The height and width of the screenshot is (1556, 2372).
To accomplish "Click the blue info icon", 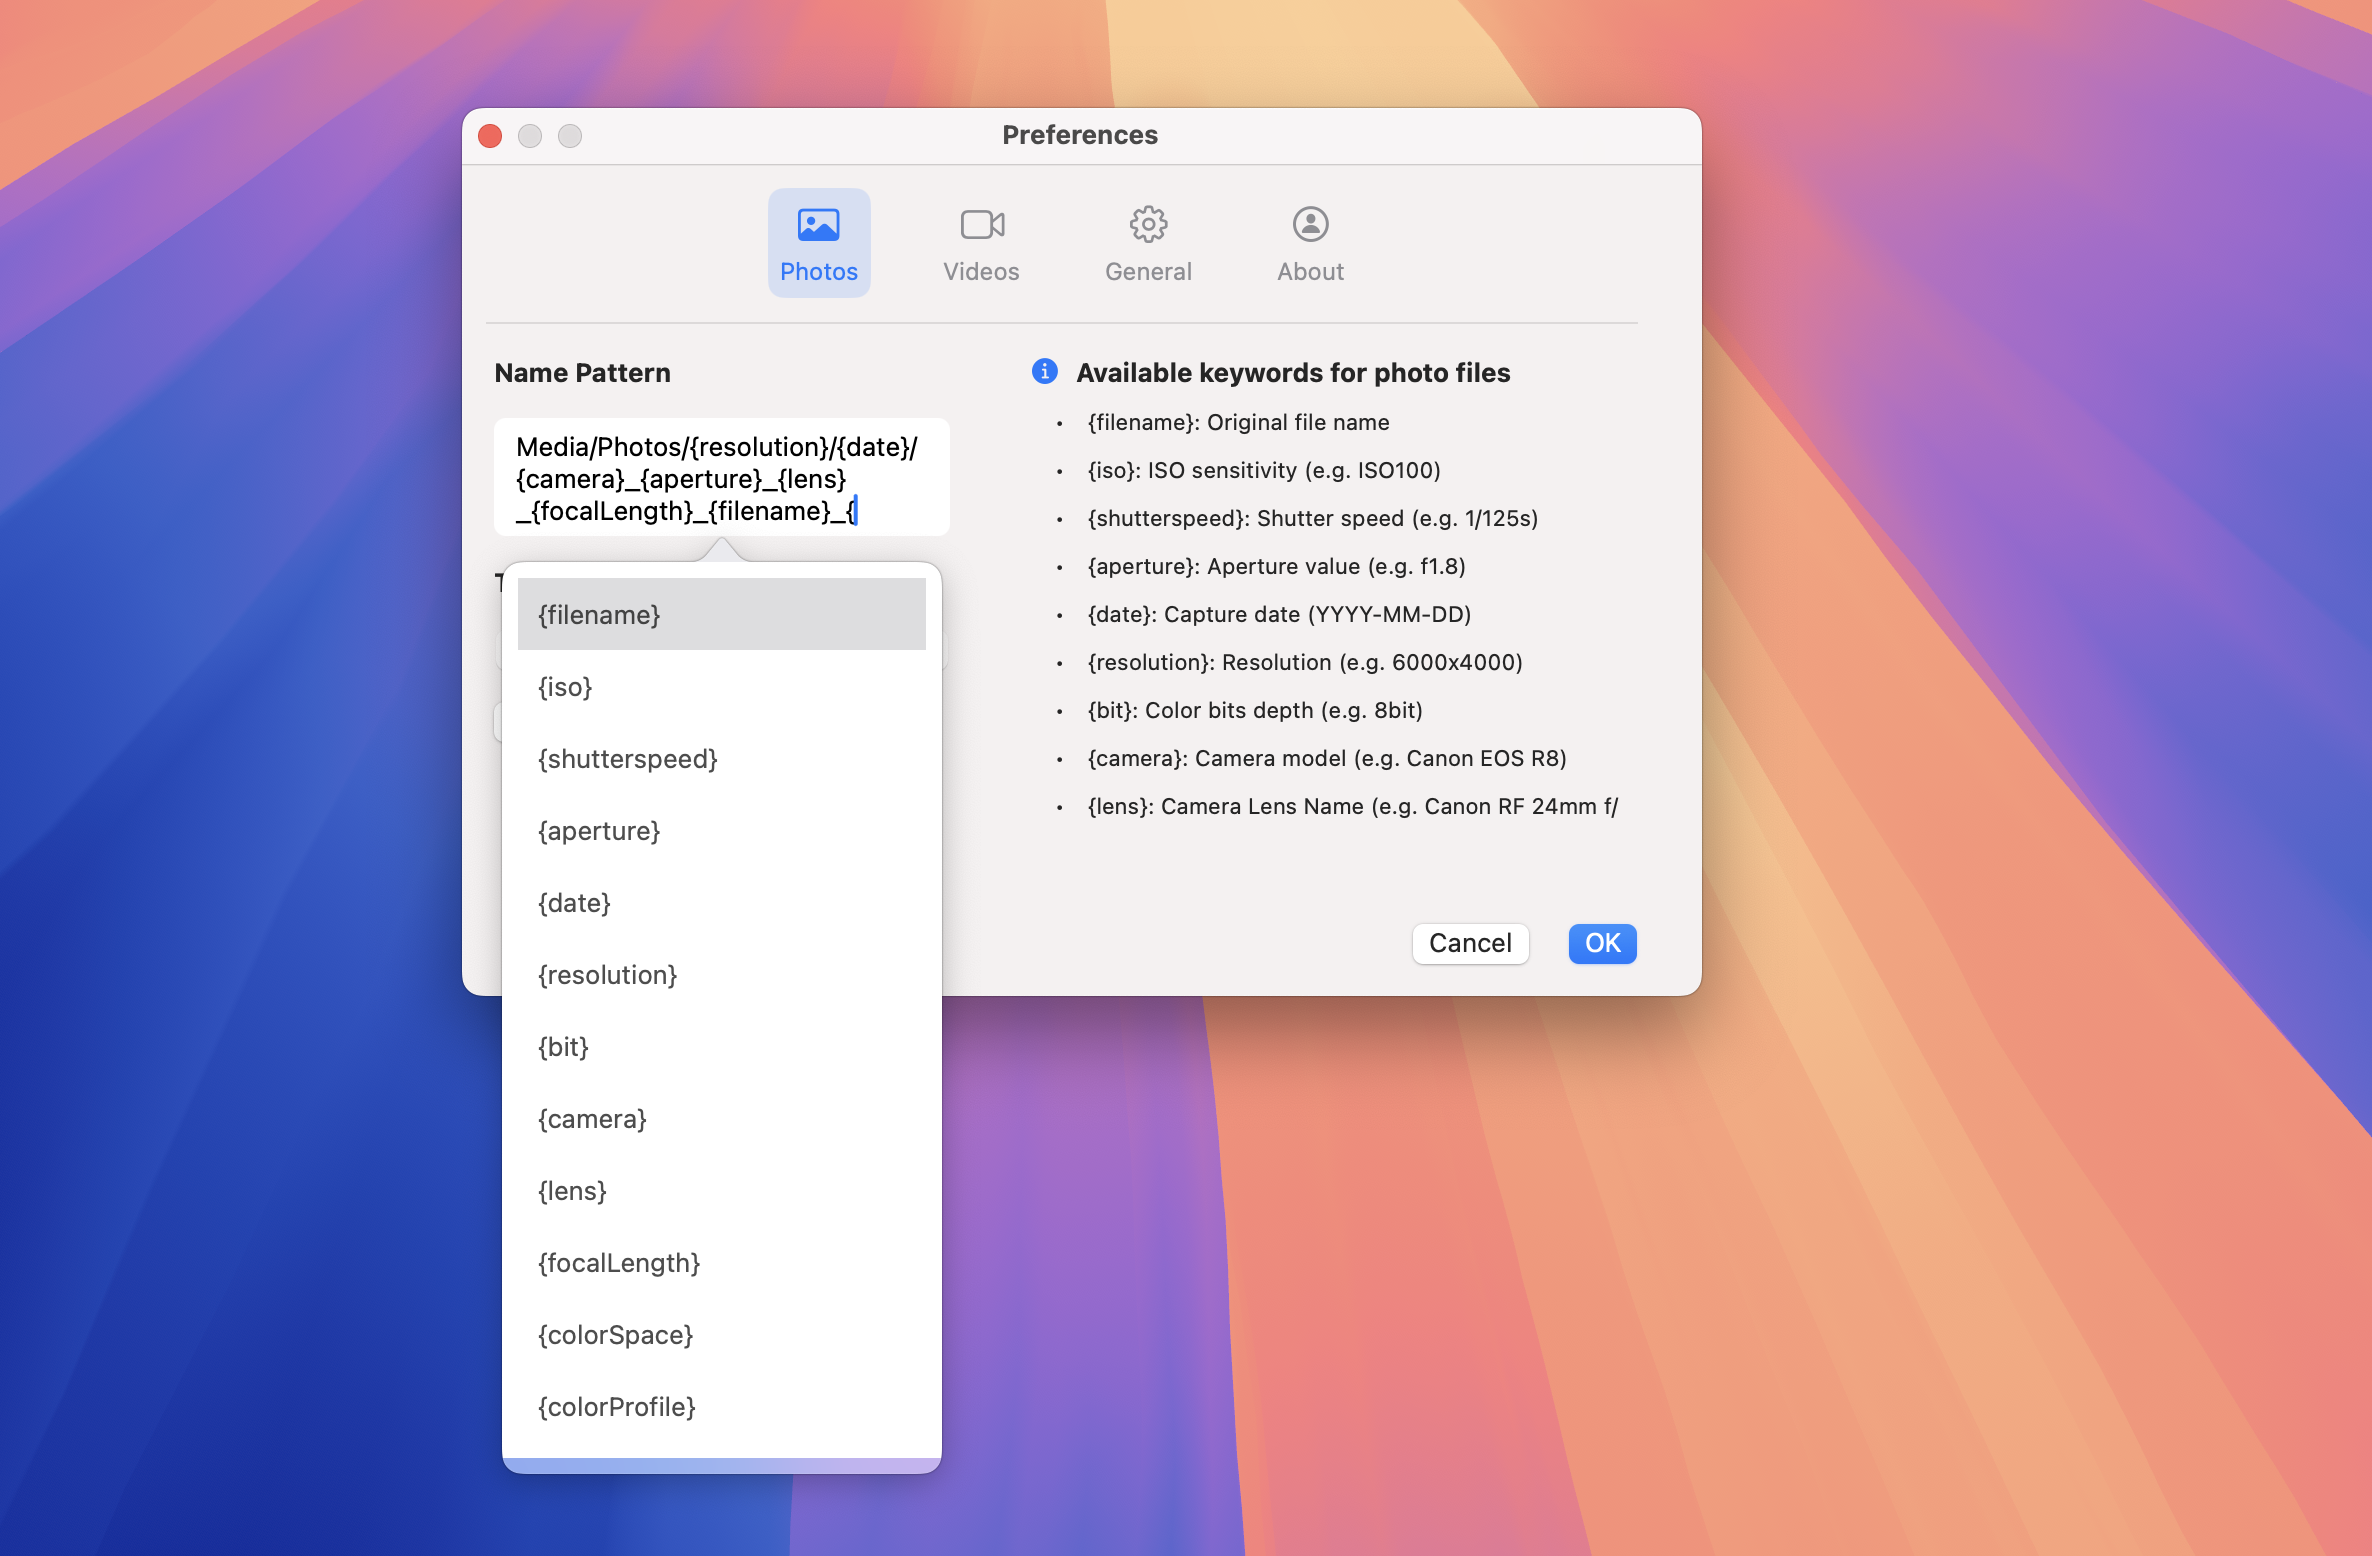I will 1044,372.
